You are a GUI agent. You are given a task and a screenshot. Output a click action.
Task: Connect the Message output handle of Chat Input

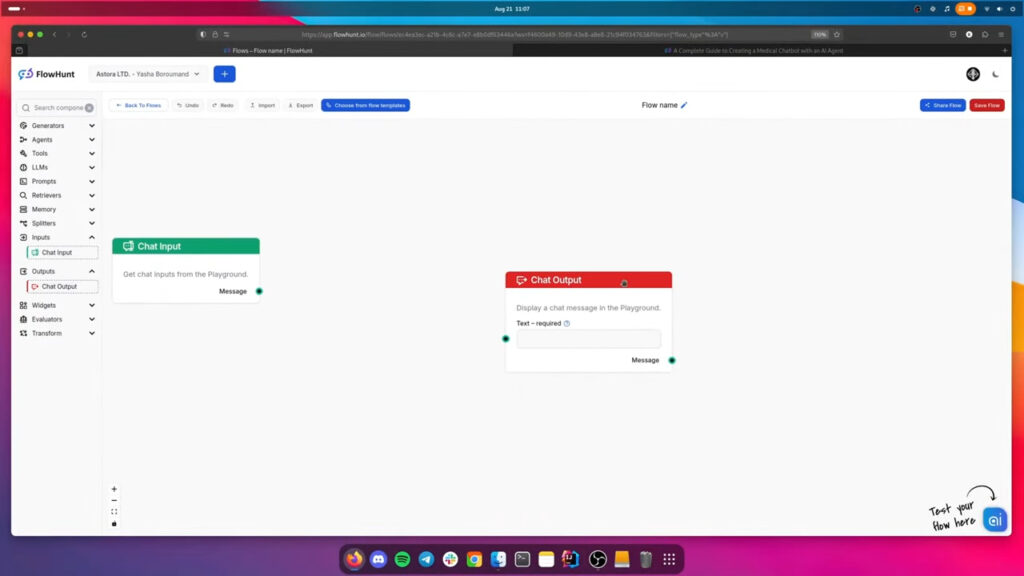[x=259, y=291]
